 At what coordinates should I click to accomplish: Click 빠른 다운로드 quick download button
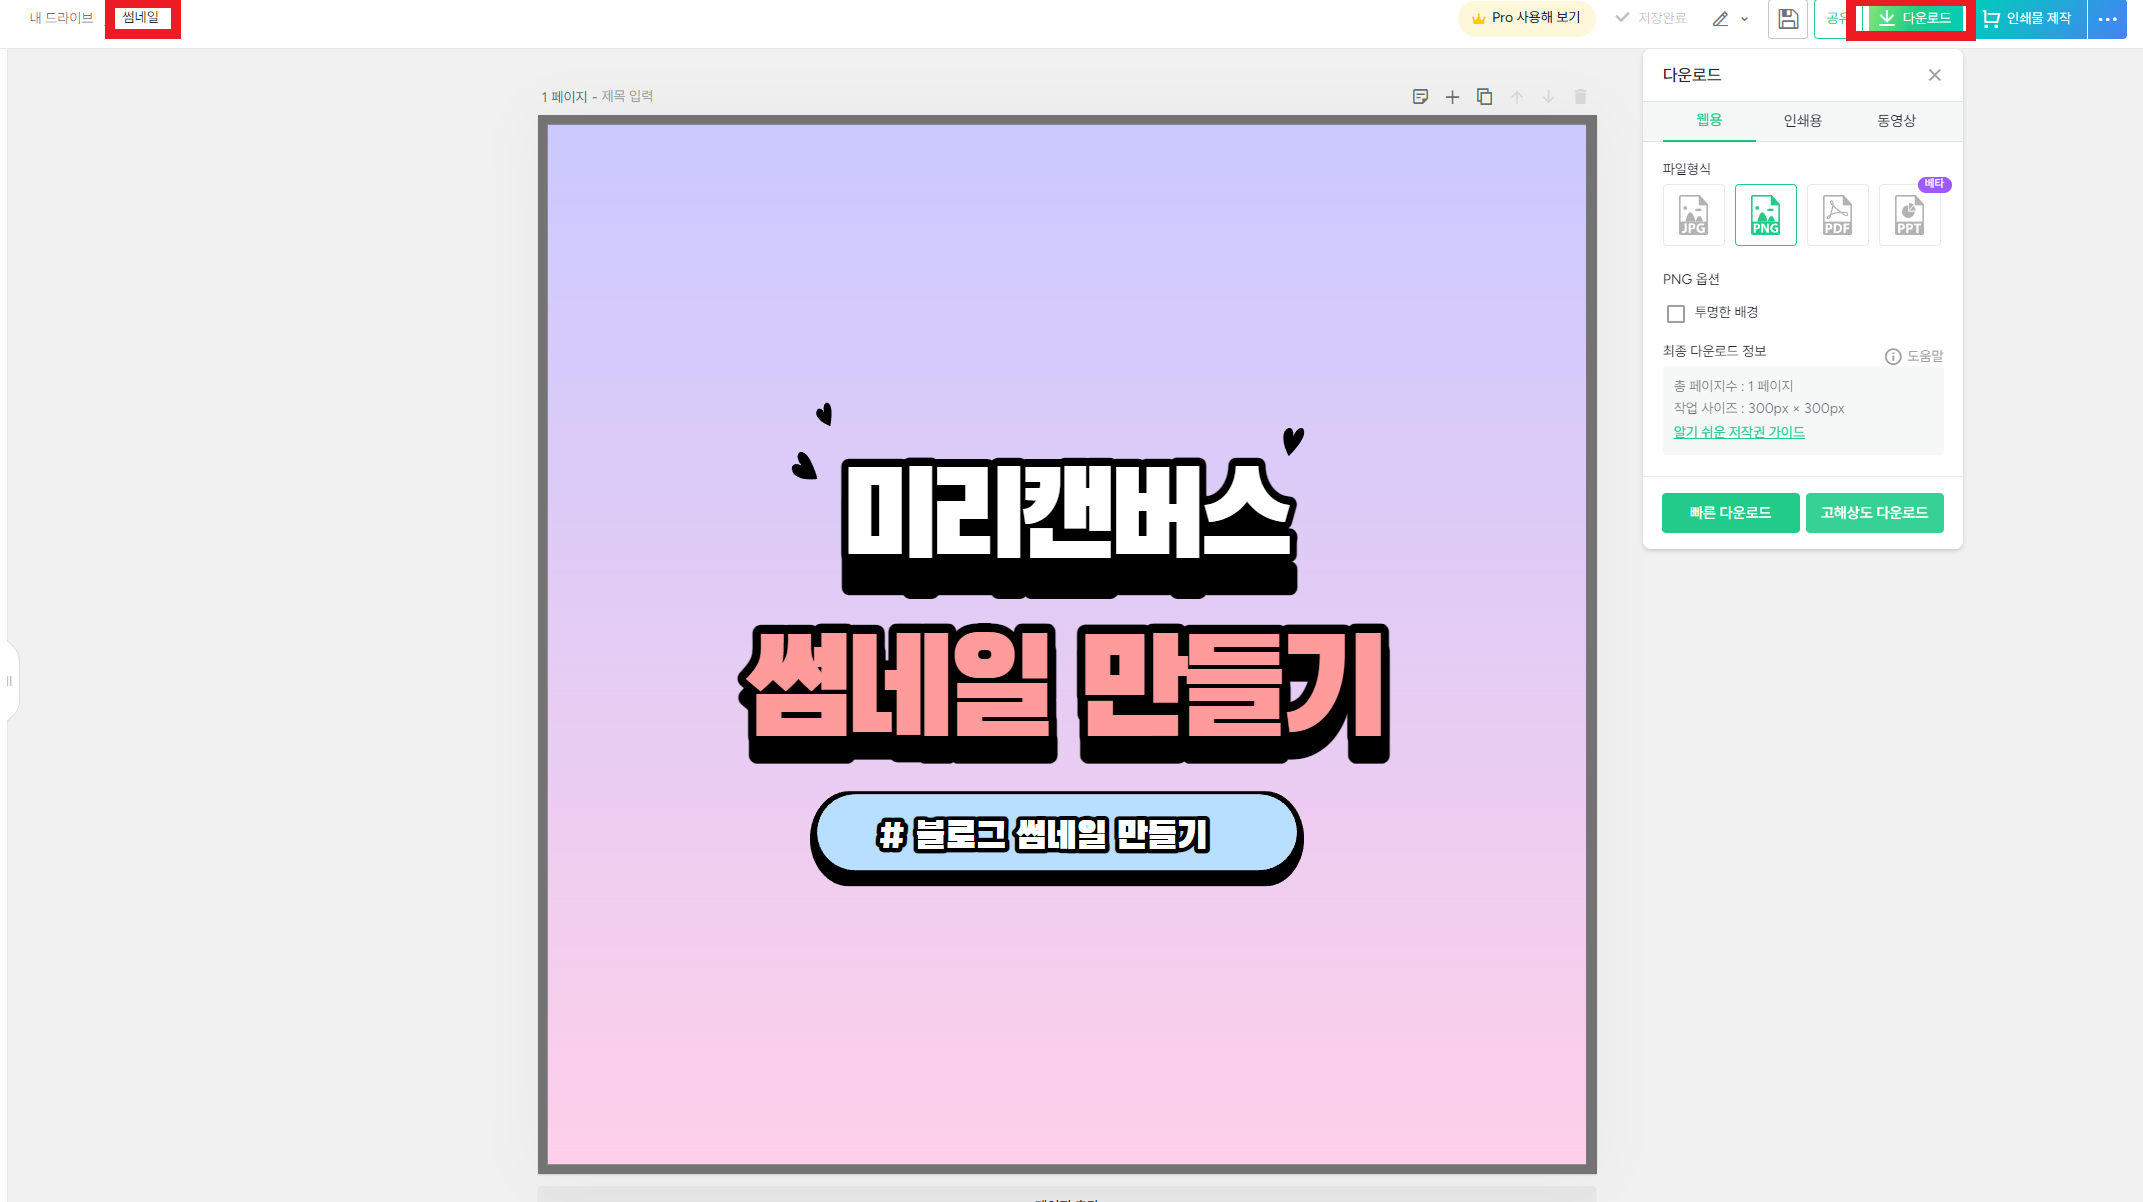click(1730, 513)
